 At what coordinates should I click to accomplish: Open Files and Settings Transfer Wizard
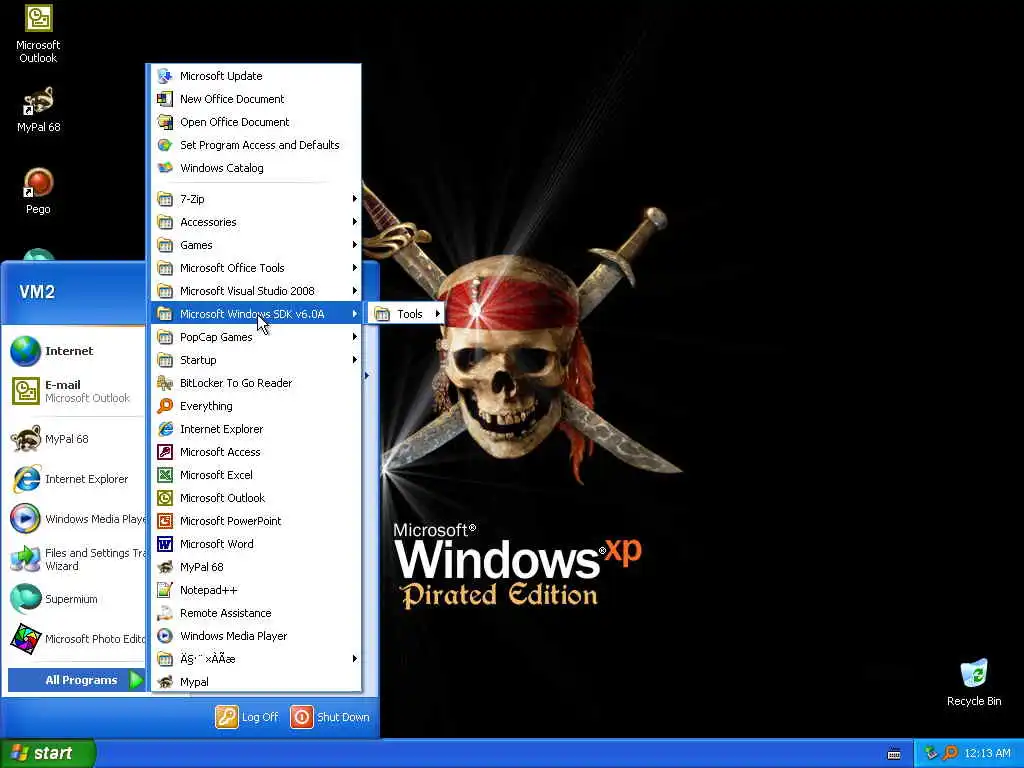click(x=76, y=559)
